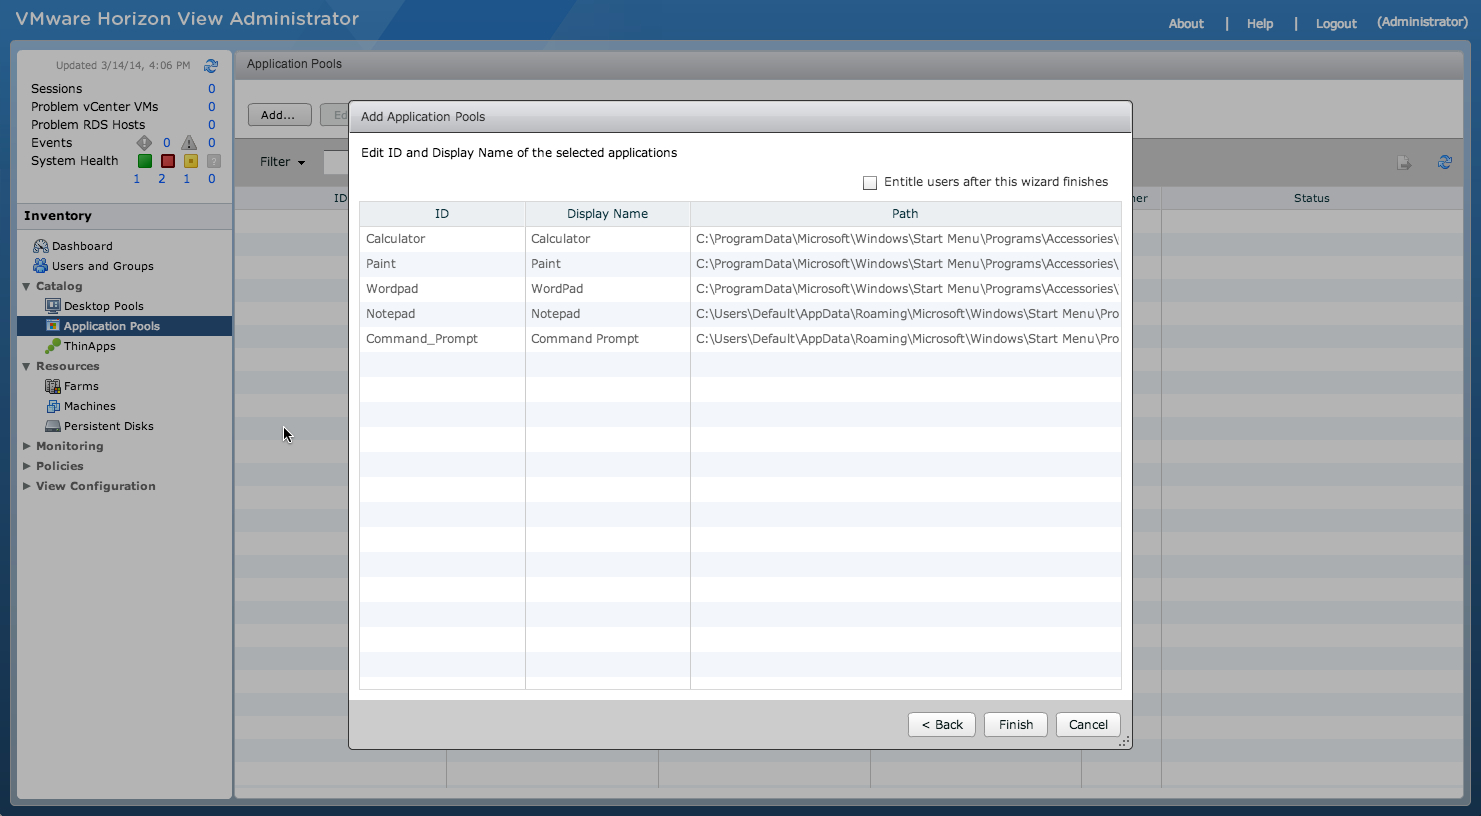Click the Back button in the wizard
The width and height of the screenshot is (1481, 816).
coord(941,724)
